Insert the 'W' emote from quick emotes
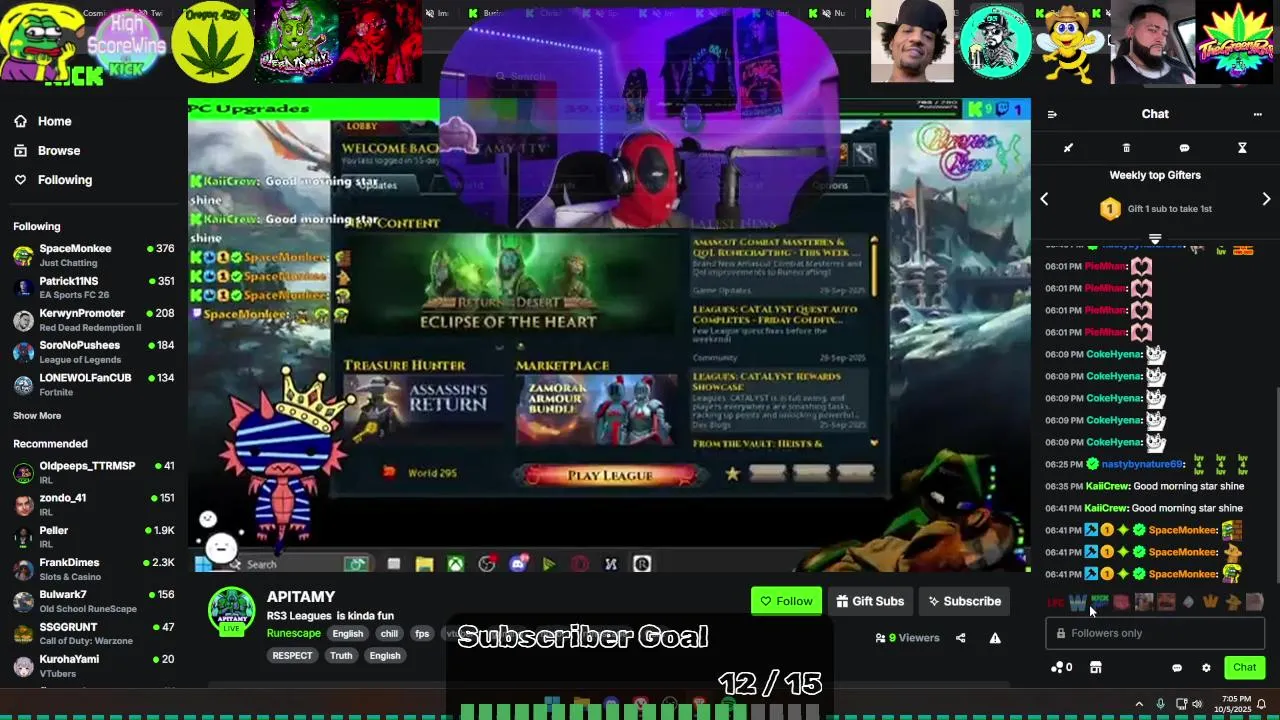 1078,602
